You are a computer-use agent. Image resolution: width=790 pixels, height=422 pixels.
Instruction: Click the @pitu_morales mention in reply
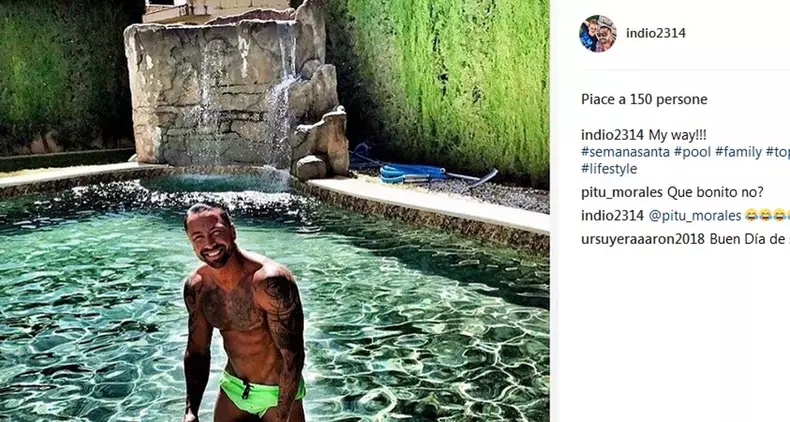(x=695, y=216)
